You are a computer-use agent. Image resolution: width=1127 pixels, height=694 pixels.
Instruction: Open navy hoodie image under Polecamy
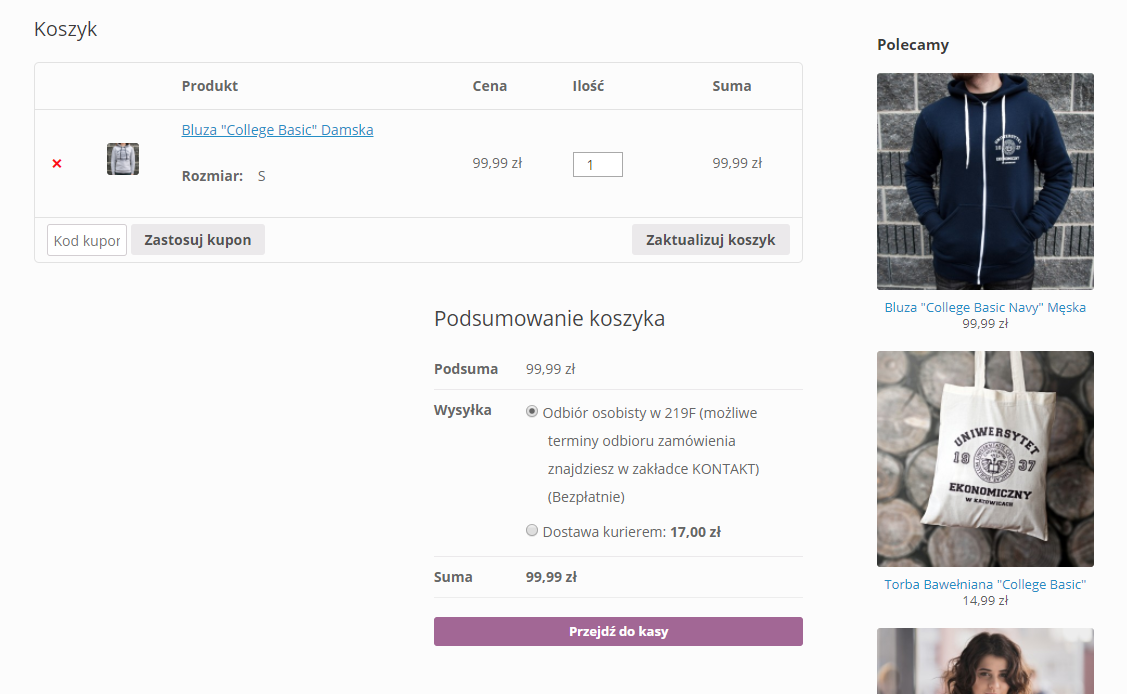pyautogui.click(x=985, y=181)
